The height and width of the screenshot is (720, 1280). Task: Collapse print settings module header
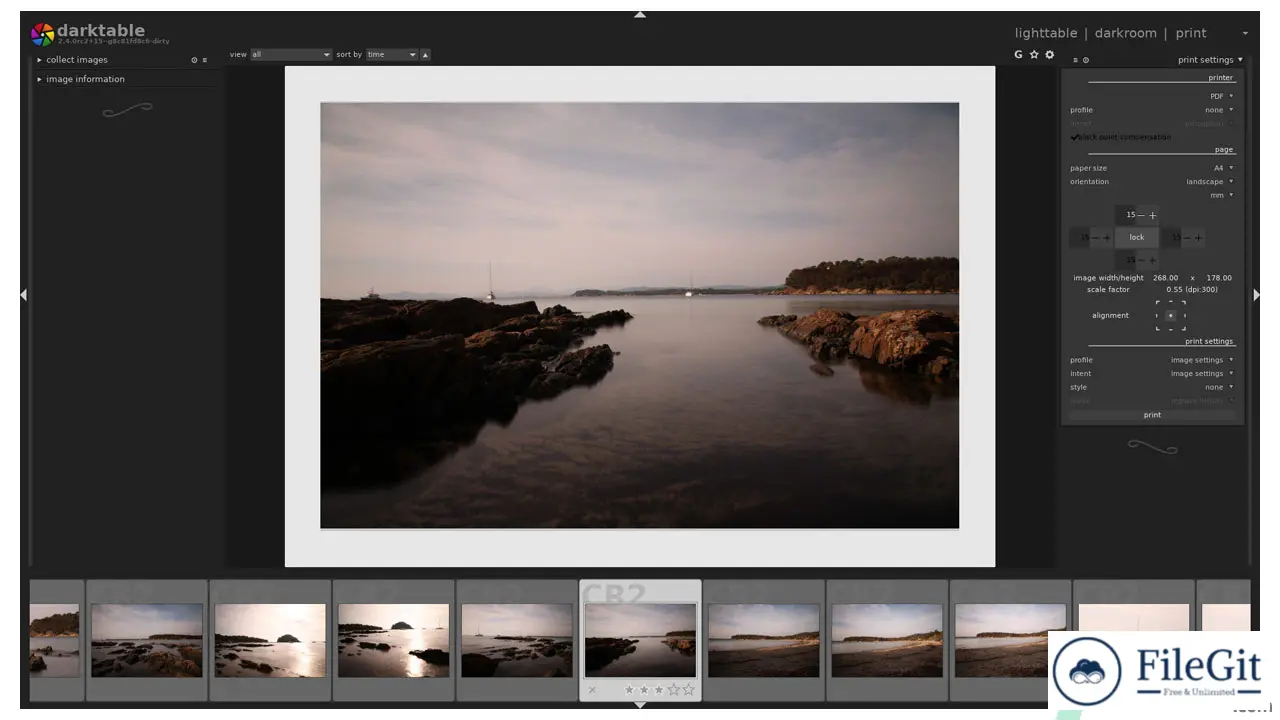1210,60
